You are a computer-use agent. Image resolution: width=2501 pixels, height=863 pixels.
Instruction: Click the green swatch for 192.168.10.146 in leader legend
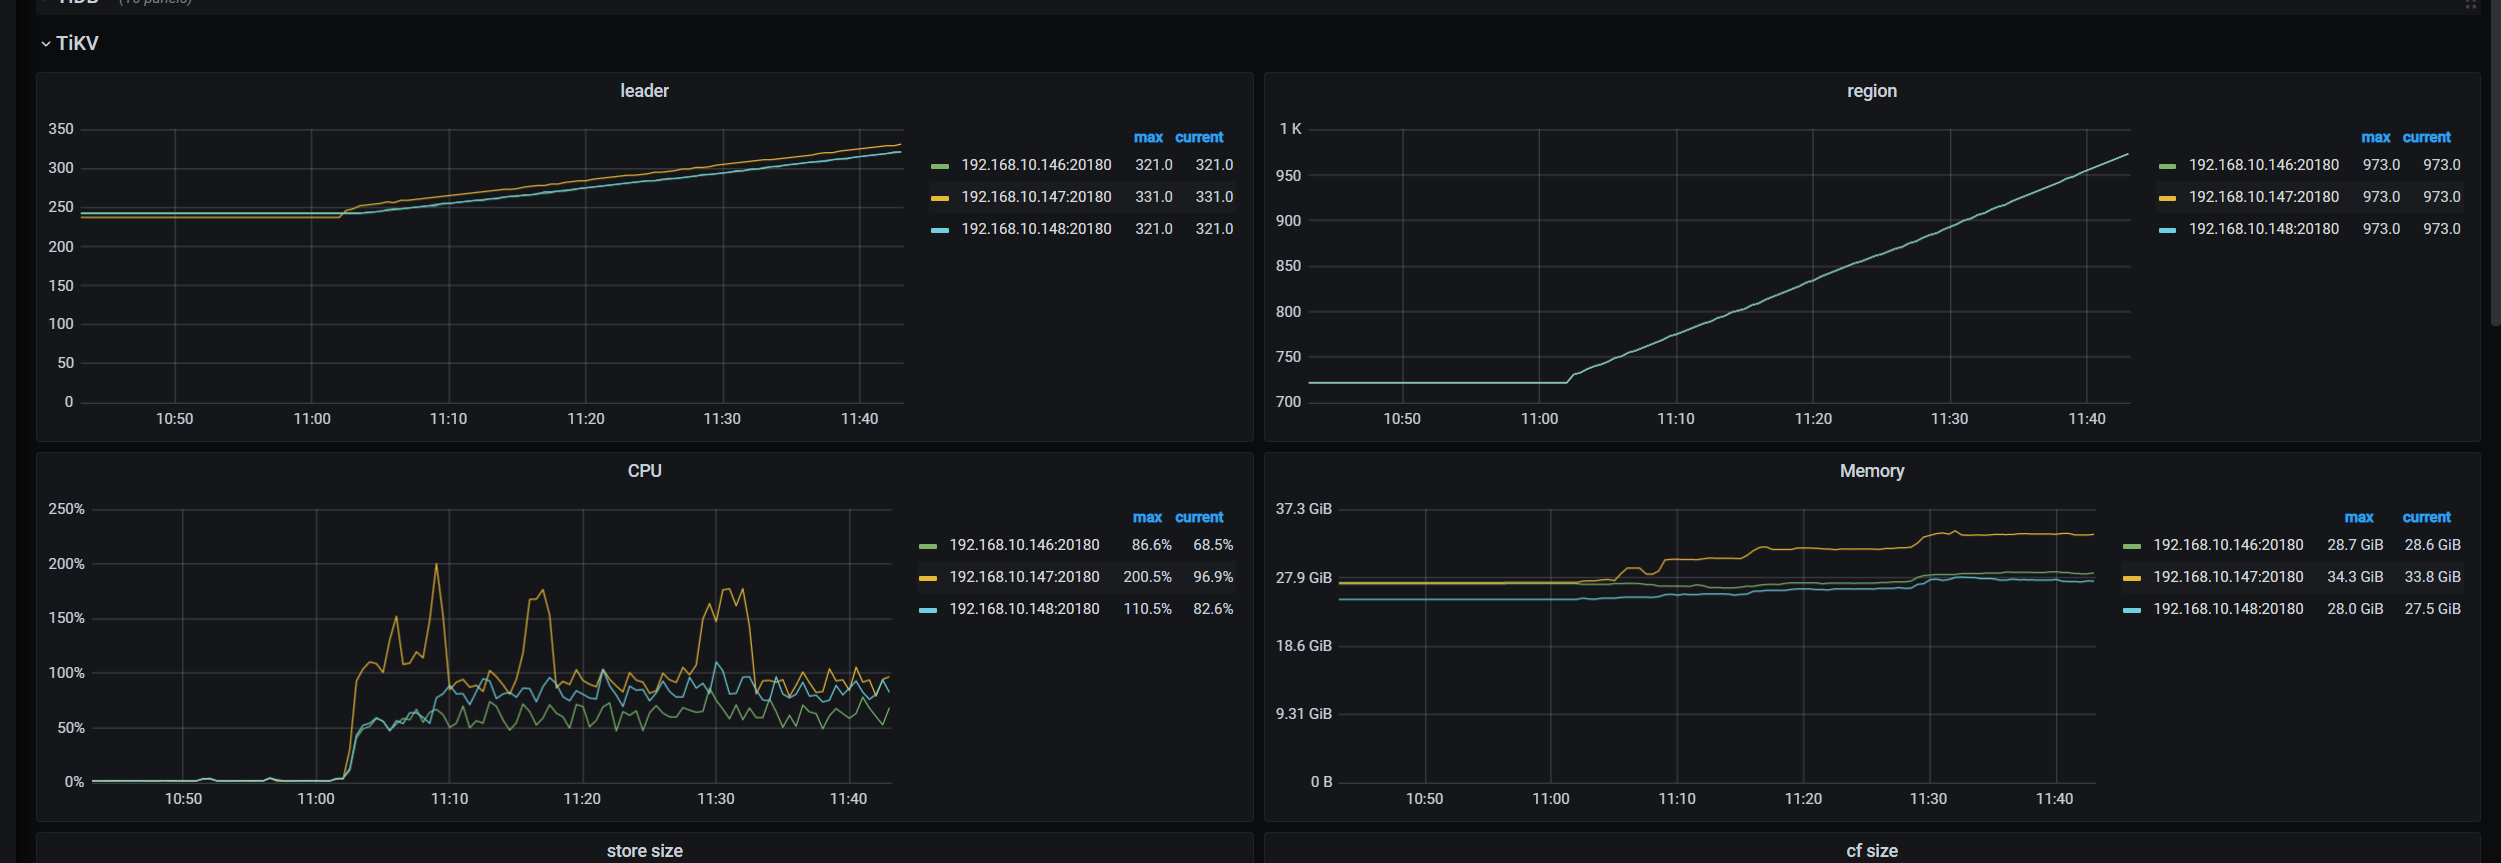(x=939, y=166)
